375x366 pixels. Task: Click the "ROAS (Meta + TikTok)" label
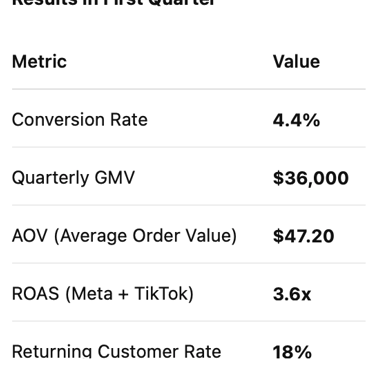[103, 294]
